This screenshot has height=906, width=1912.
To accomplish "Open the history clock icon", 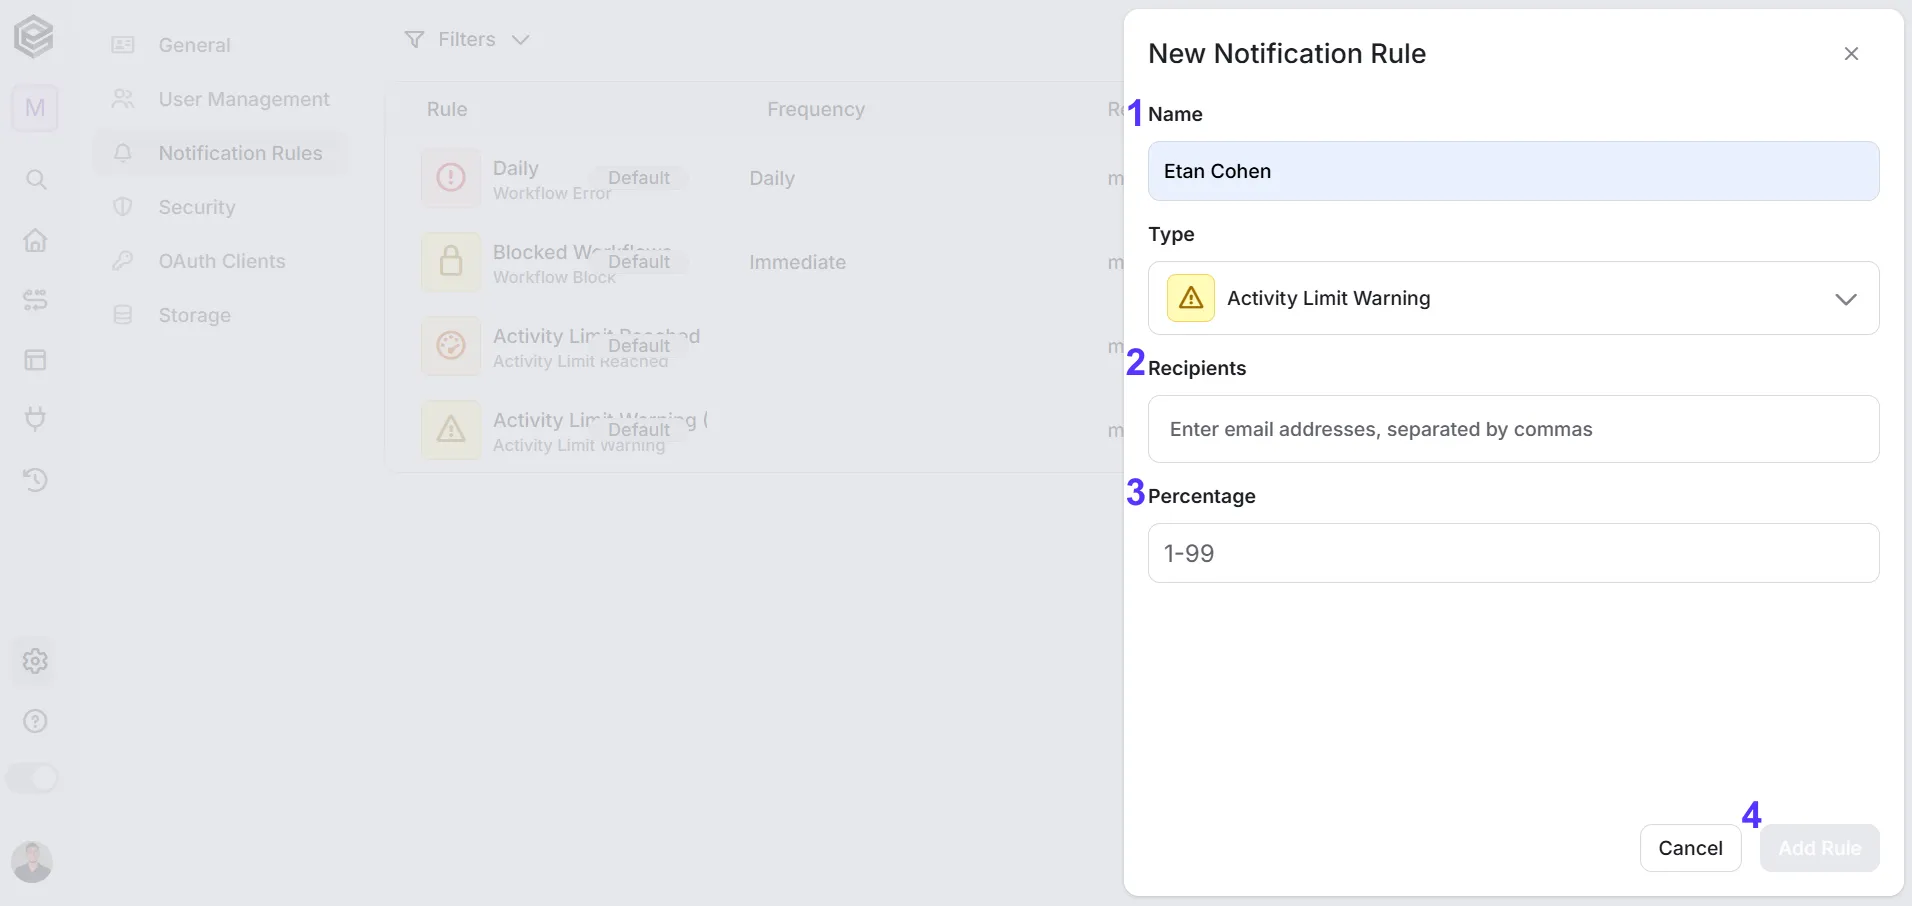I will [x=35, y=480].
